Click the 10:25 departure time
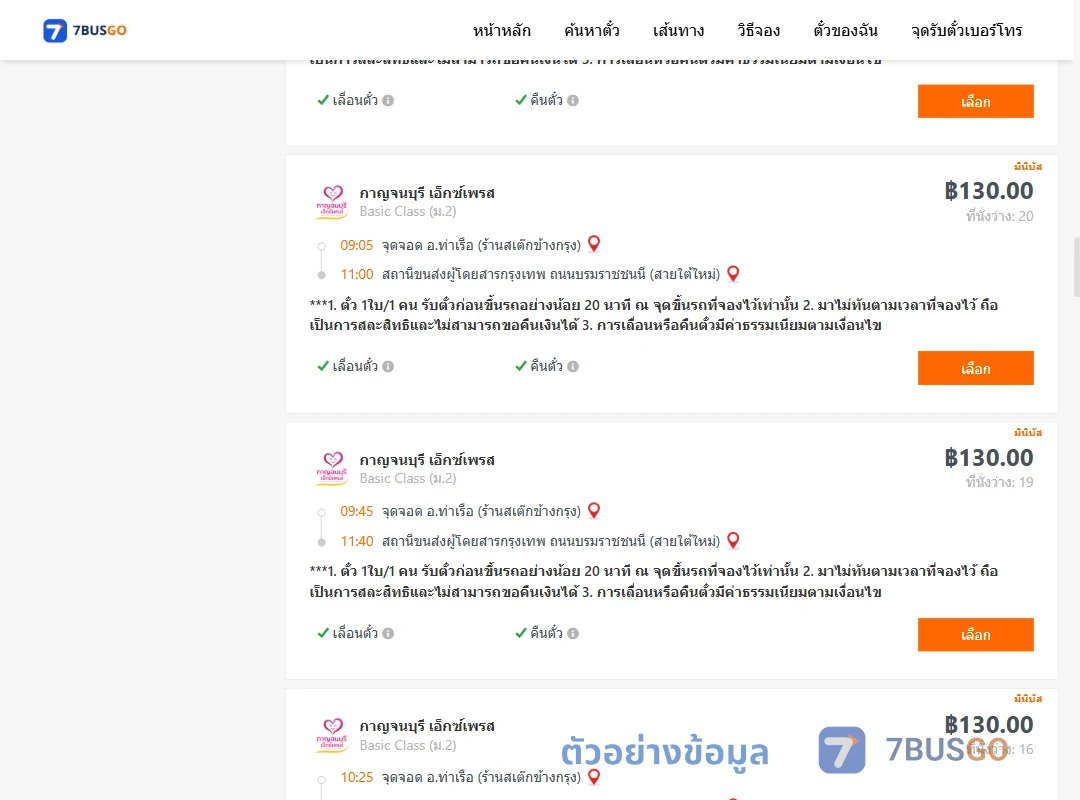This screenshot has width=1080, height=800. point(356,777)
